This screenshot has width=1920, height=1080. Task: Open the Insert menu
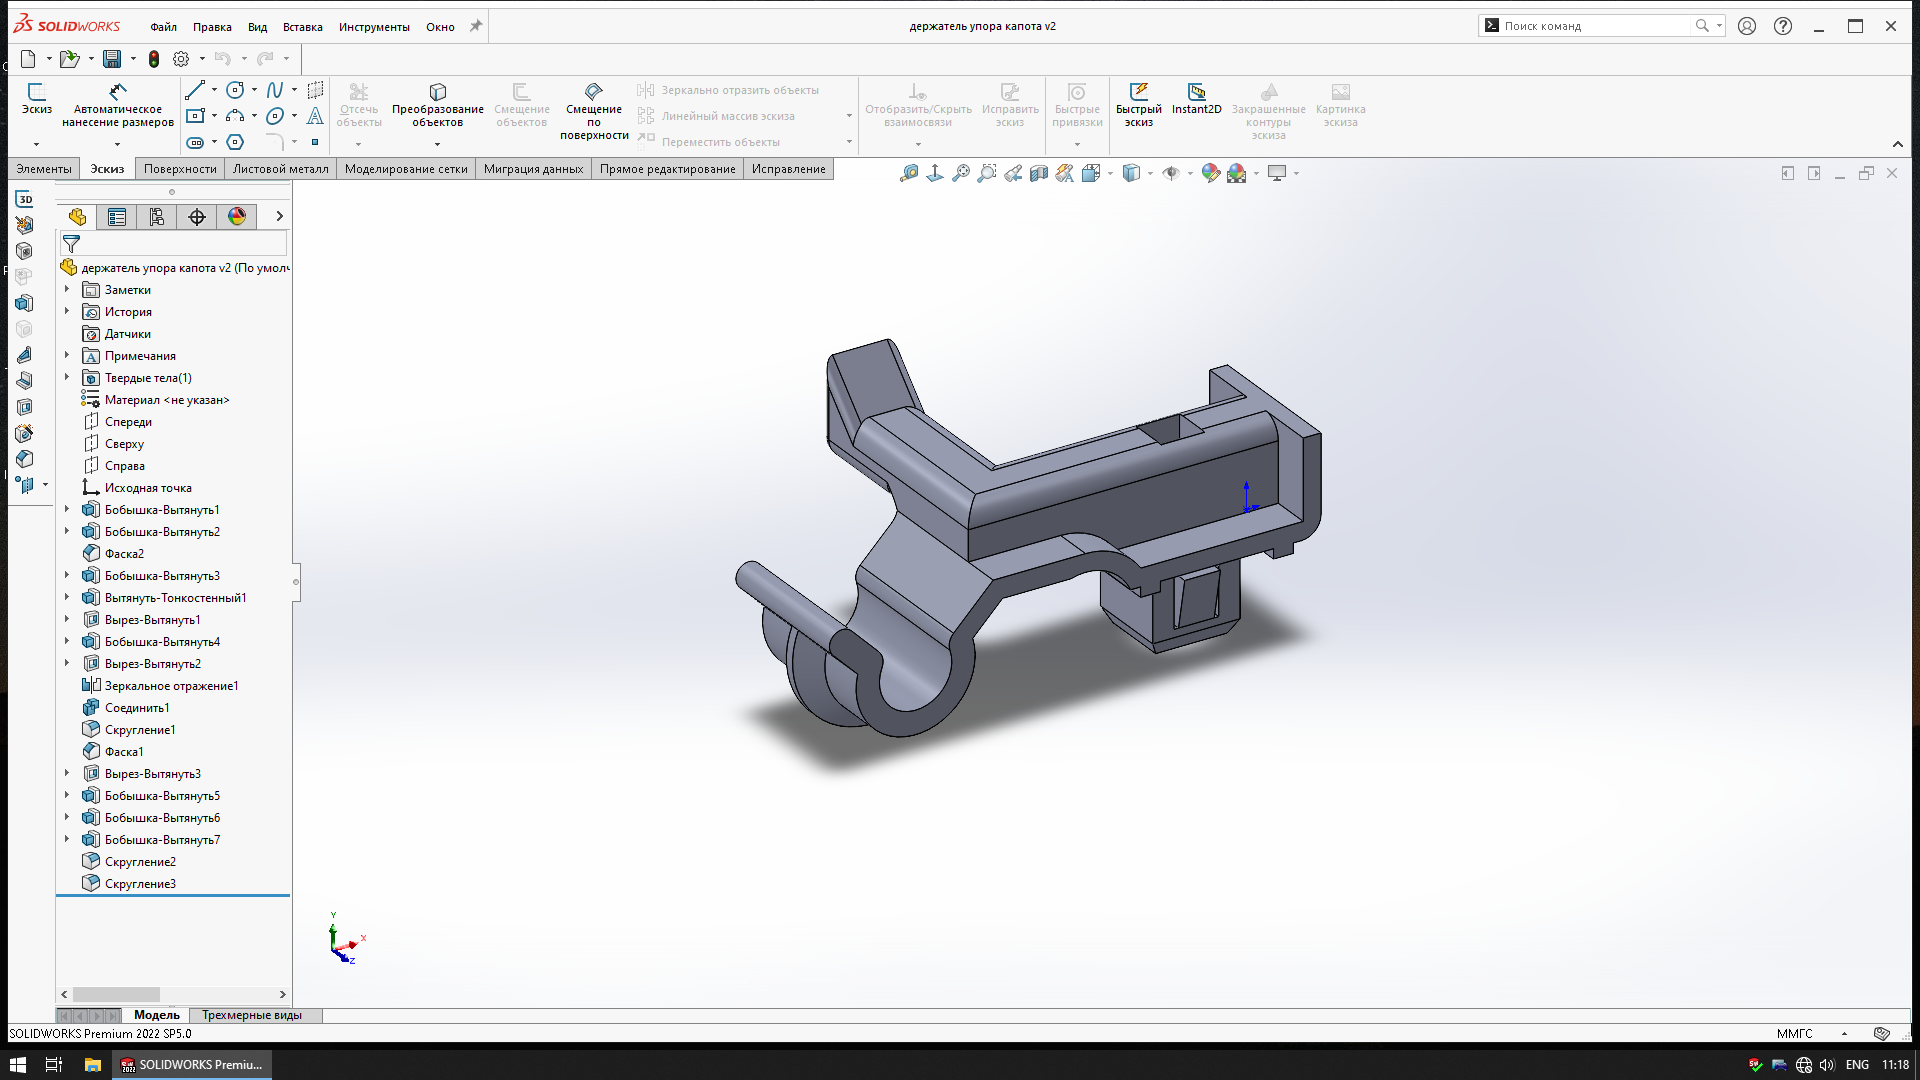302,27
